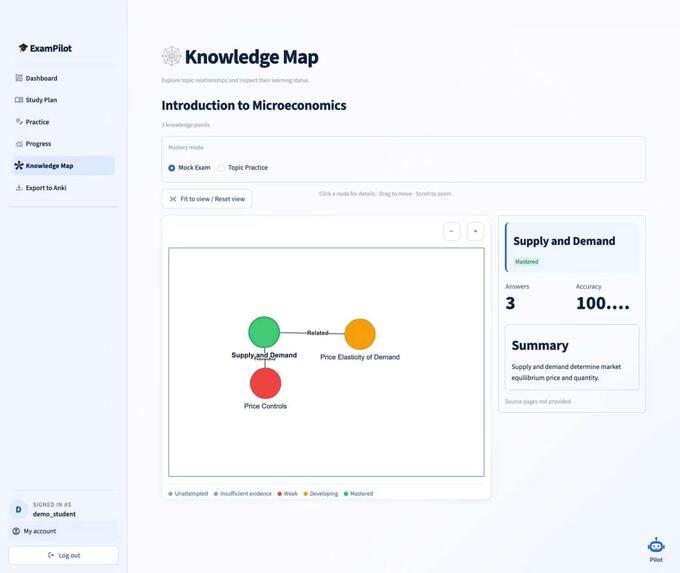680x573 pixels.
Task: Click the Progress chart icon
Action: [x=19, y=144]
